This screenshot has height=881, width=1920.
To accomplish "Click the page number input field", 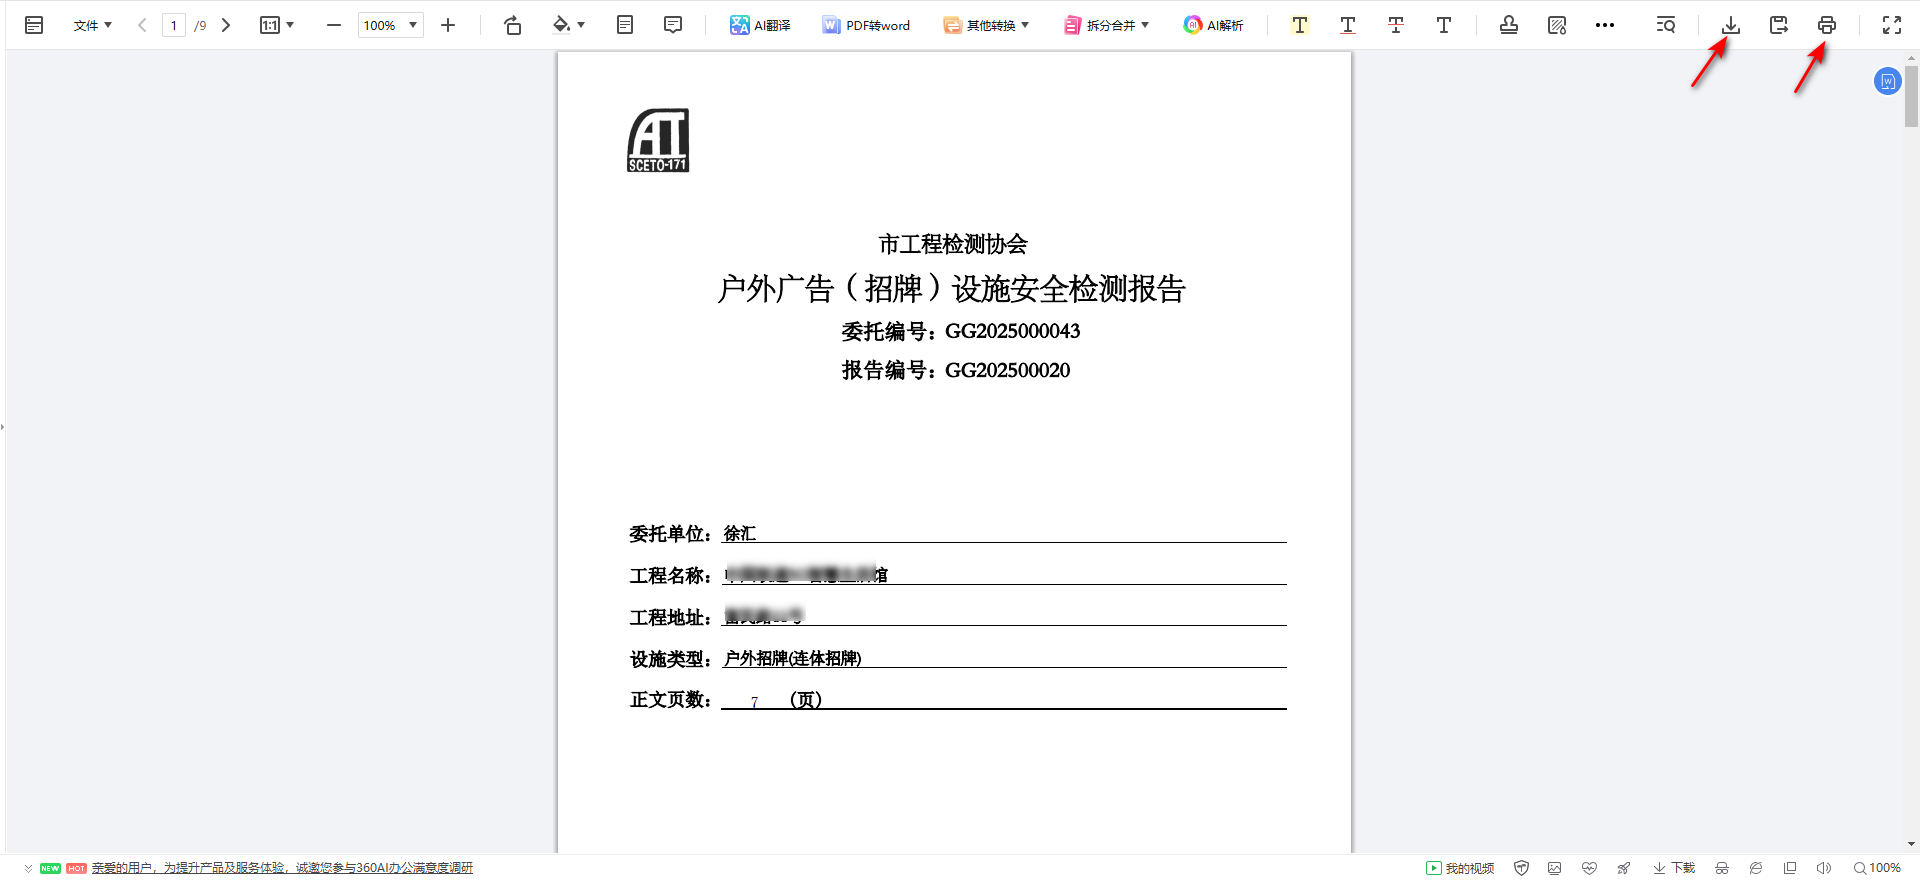I will 174,25.
